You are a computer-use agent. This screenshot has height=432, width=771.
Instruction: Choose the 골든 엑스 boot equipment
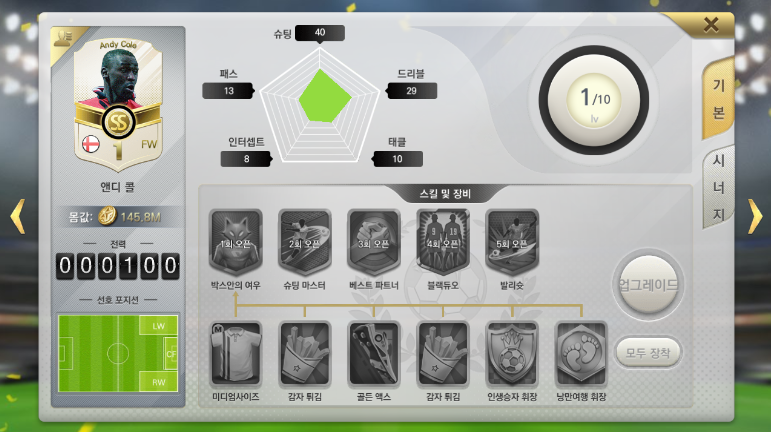[x=374, y=354]
